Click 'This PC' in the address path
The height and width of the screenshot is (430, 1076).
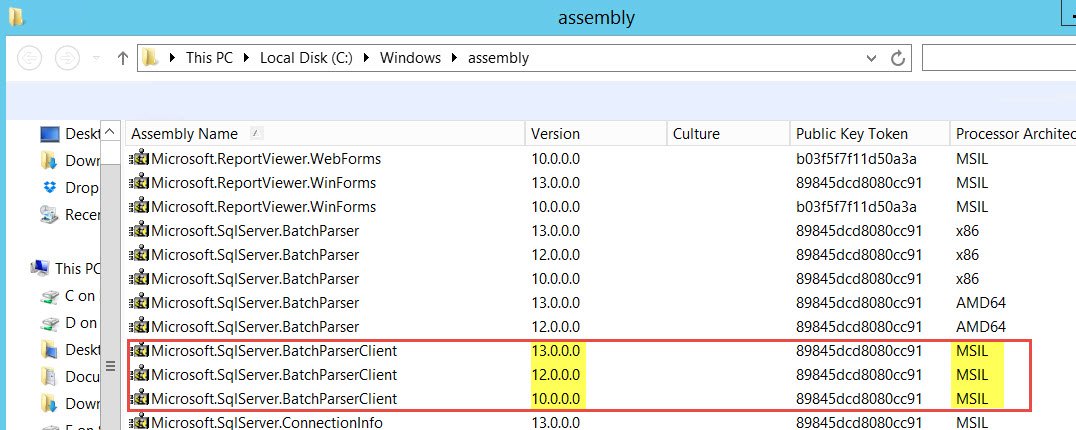pos(209,58)
